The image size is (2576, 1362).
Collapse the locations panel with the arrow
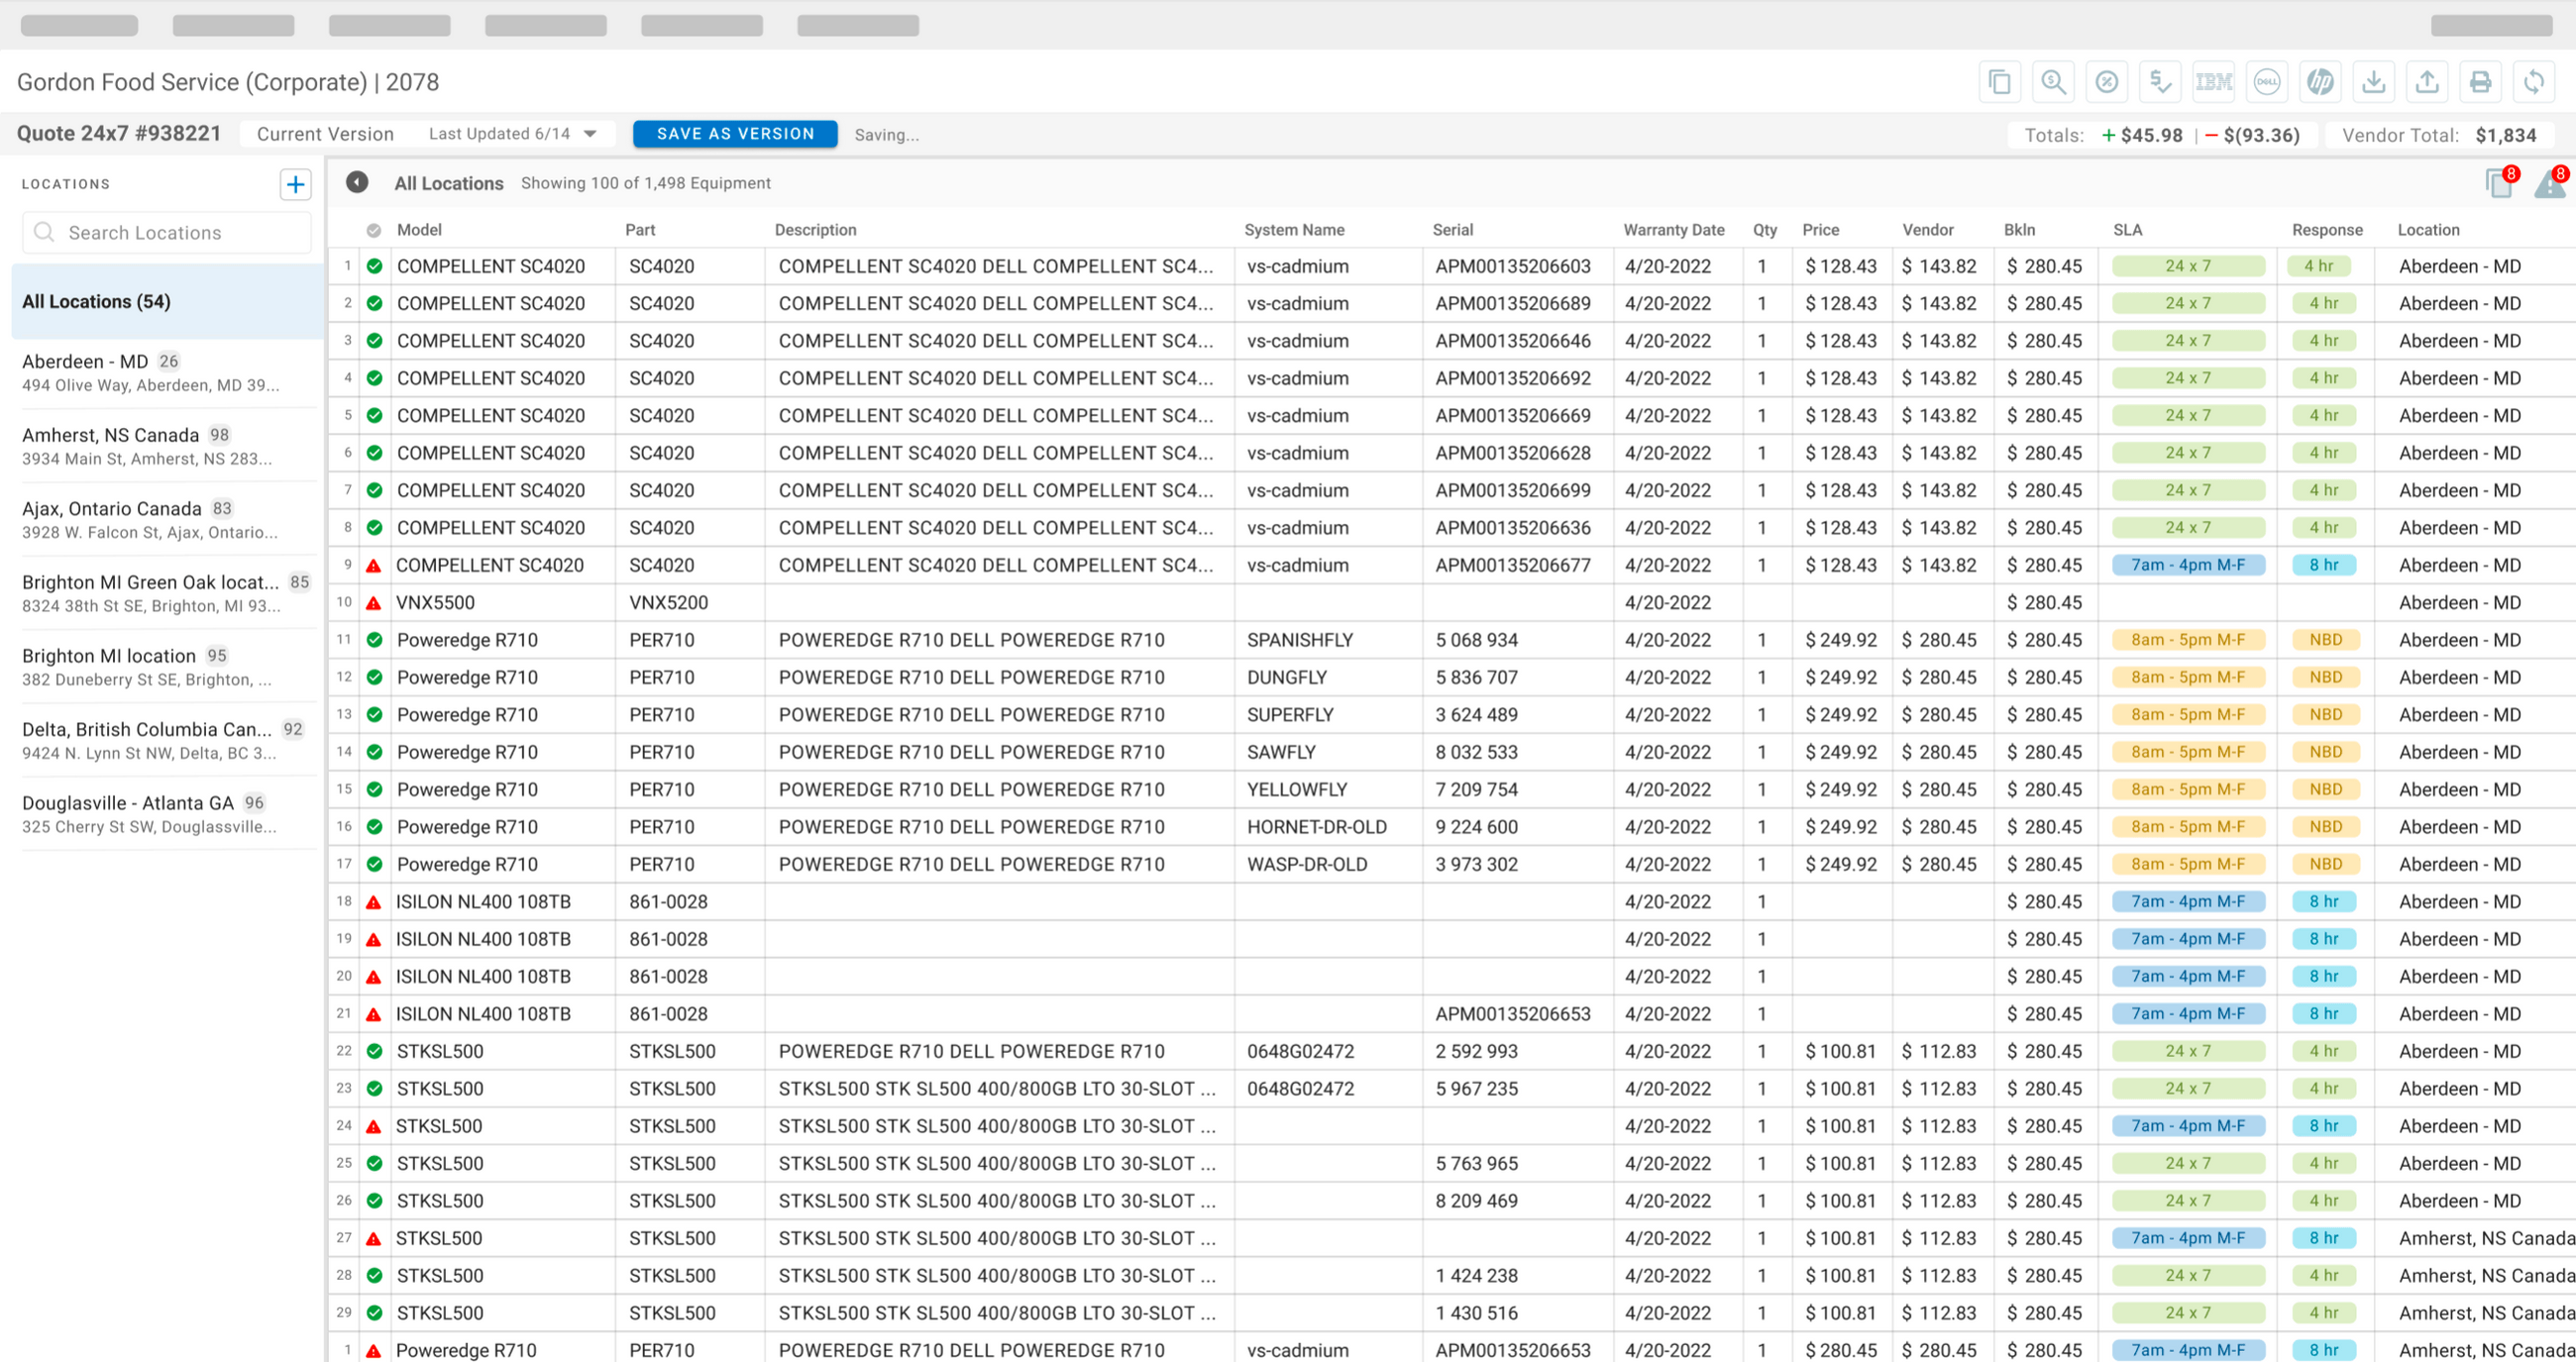(357, 182)
